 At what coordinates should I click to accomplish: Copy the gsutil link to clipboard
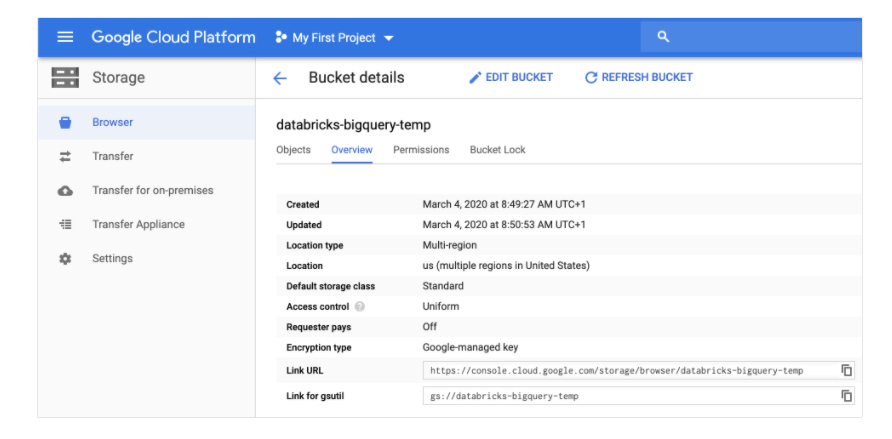tap(847, 396)
